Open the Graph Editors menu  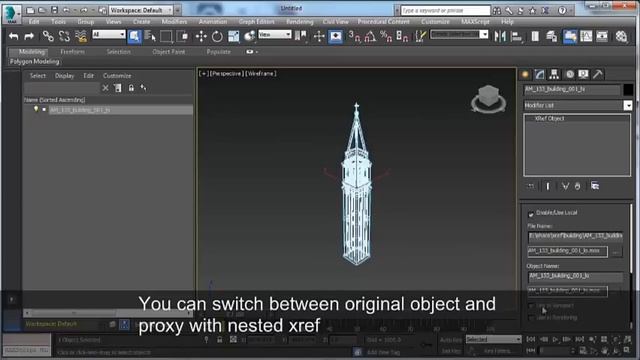[257, 21]
